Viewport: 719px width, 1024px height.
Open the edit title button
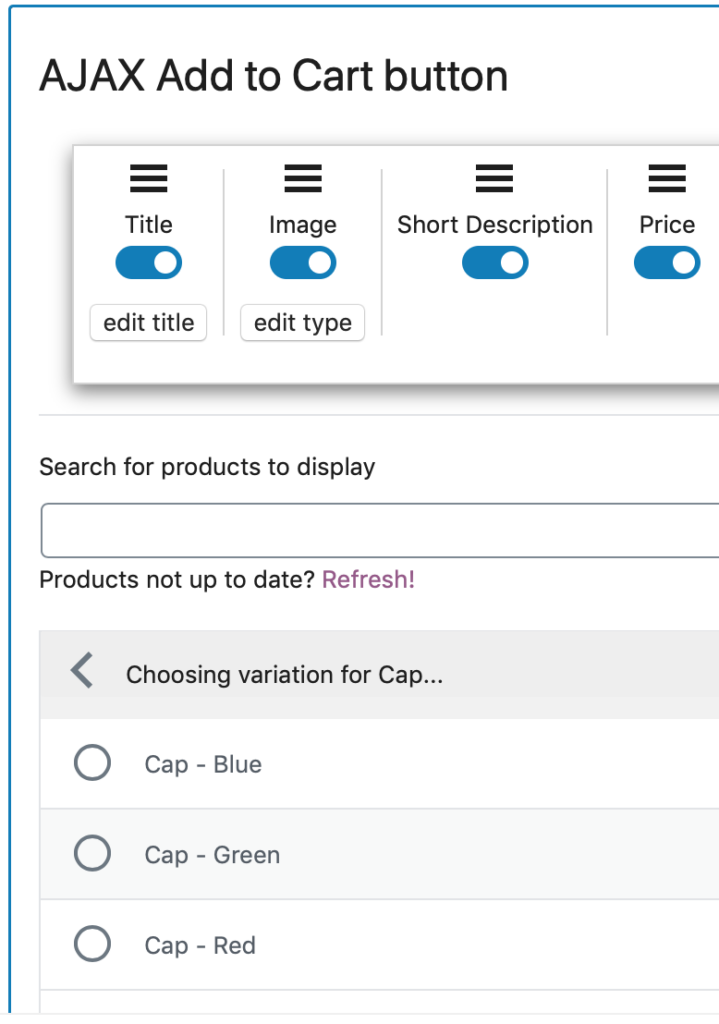(x=148, y=323)
